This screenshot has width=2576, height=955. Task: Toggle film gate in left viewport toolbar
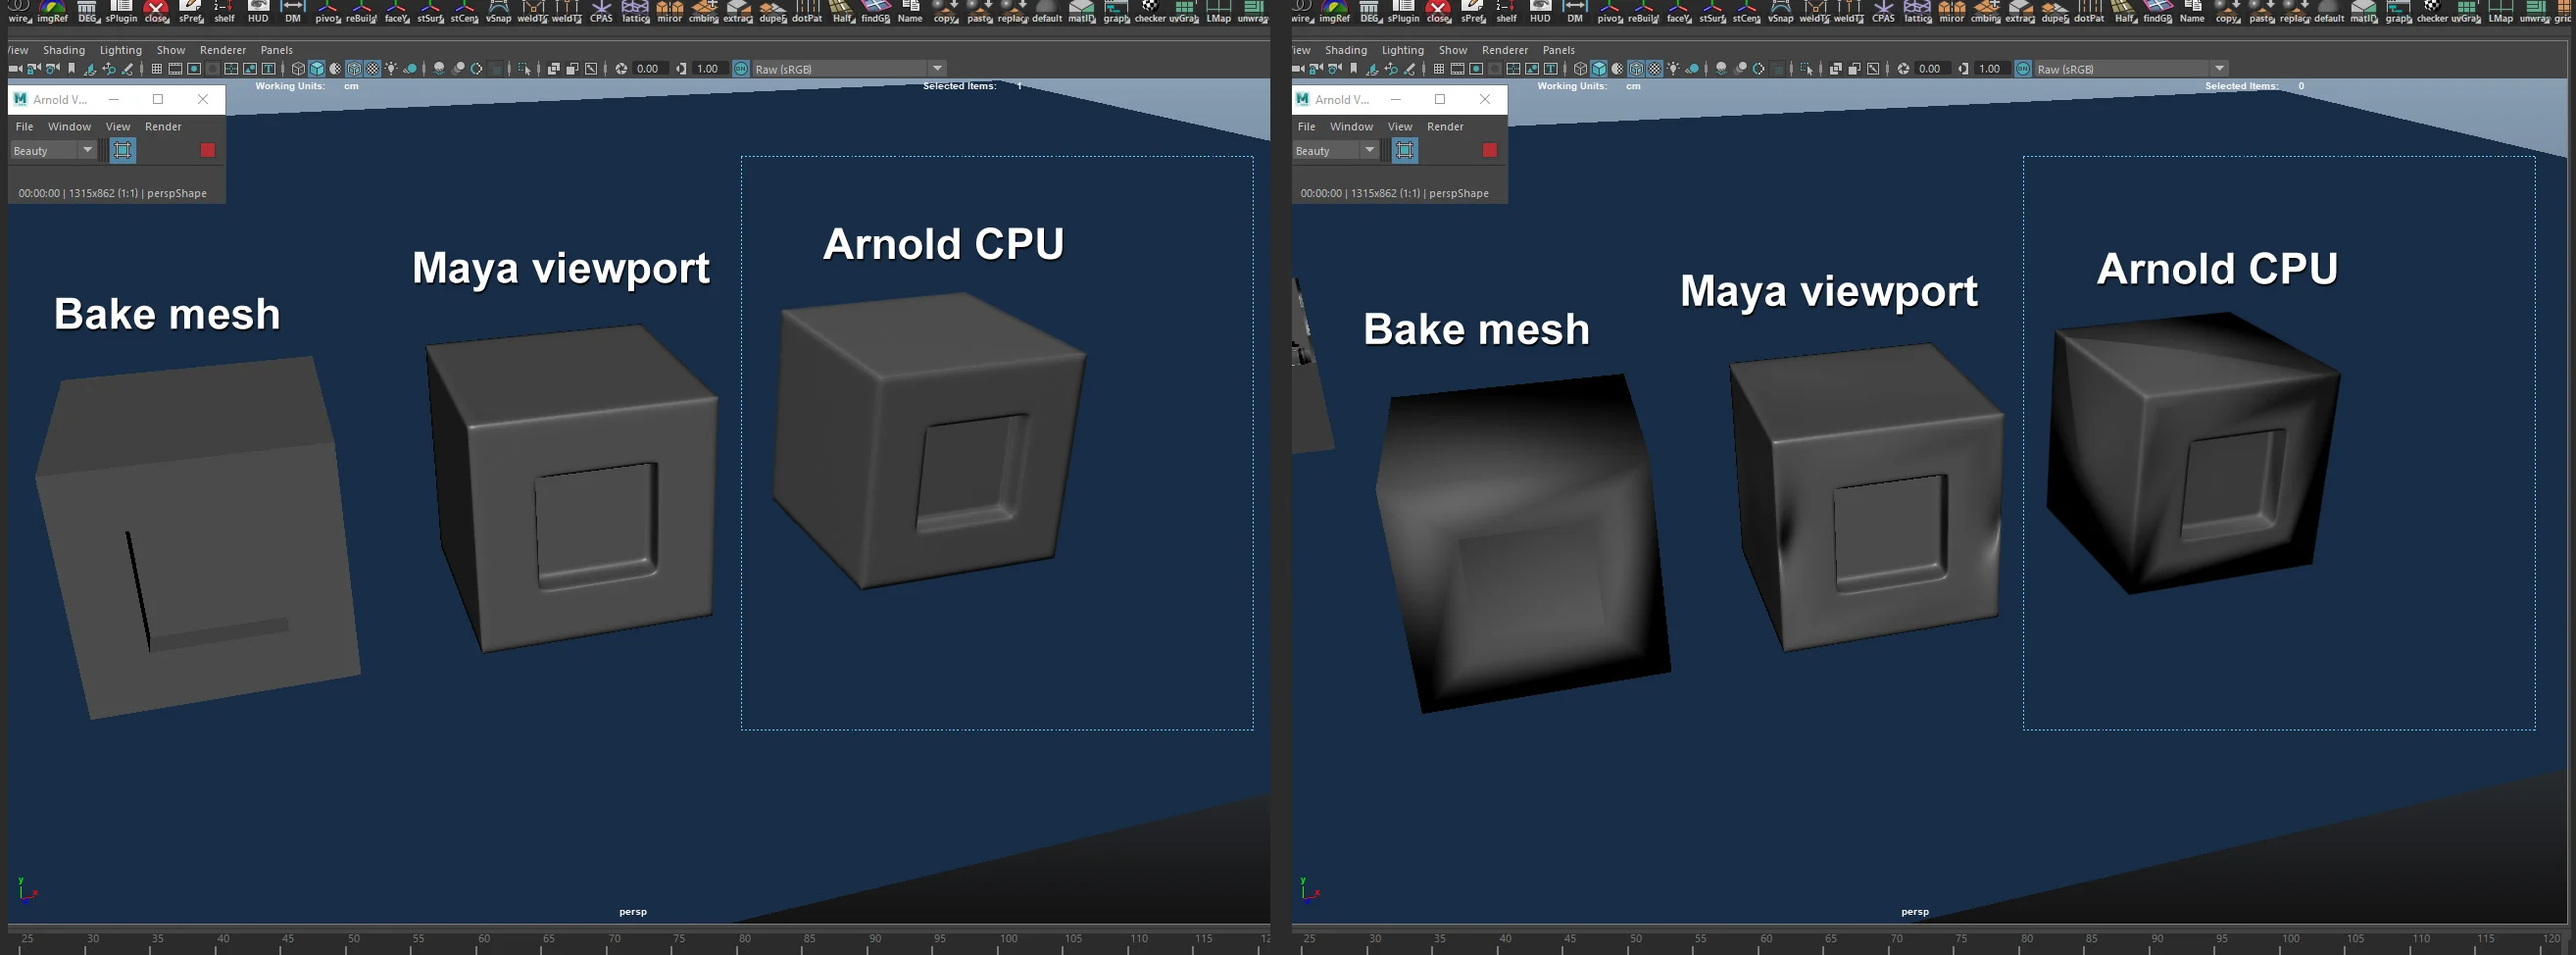[175, 68]
